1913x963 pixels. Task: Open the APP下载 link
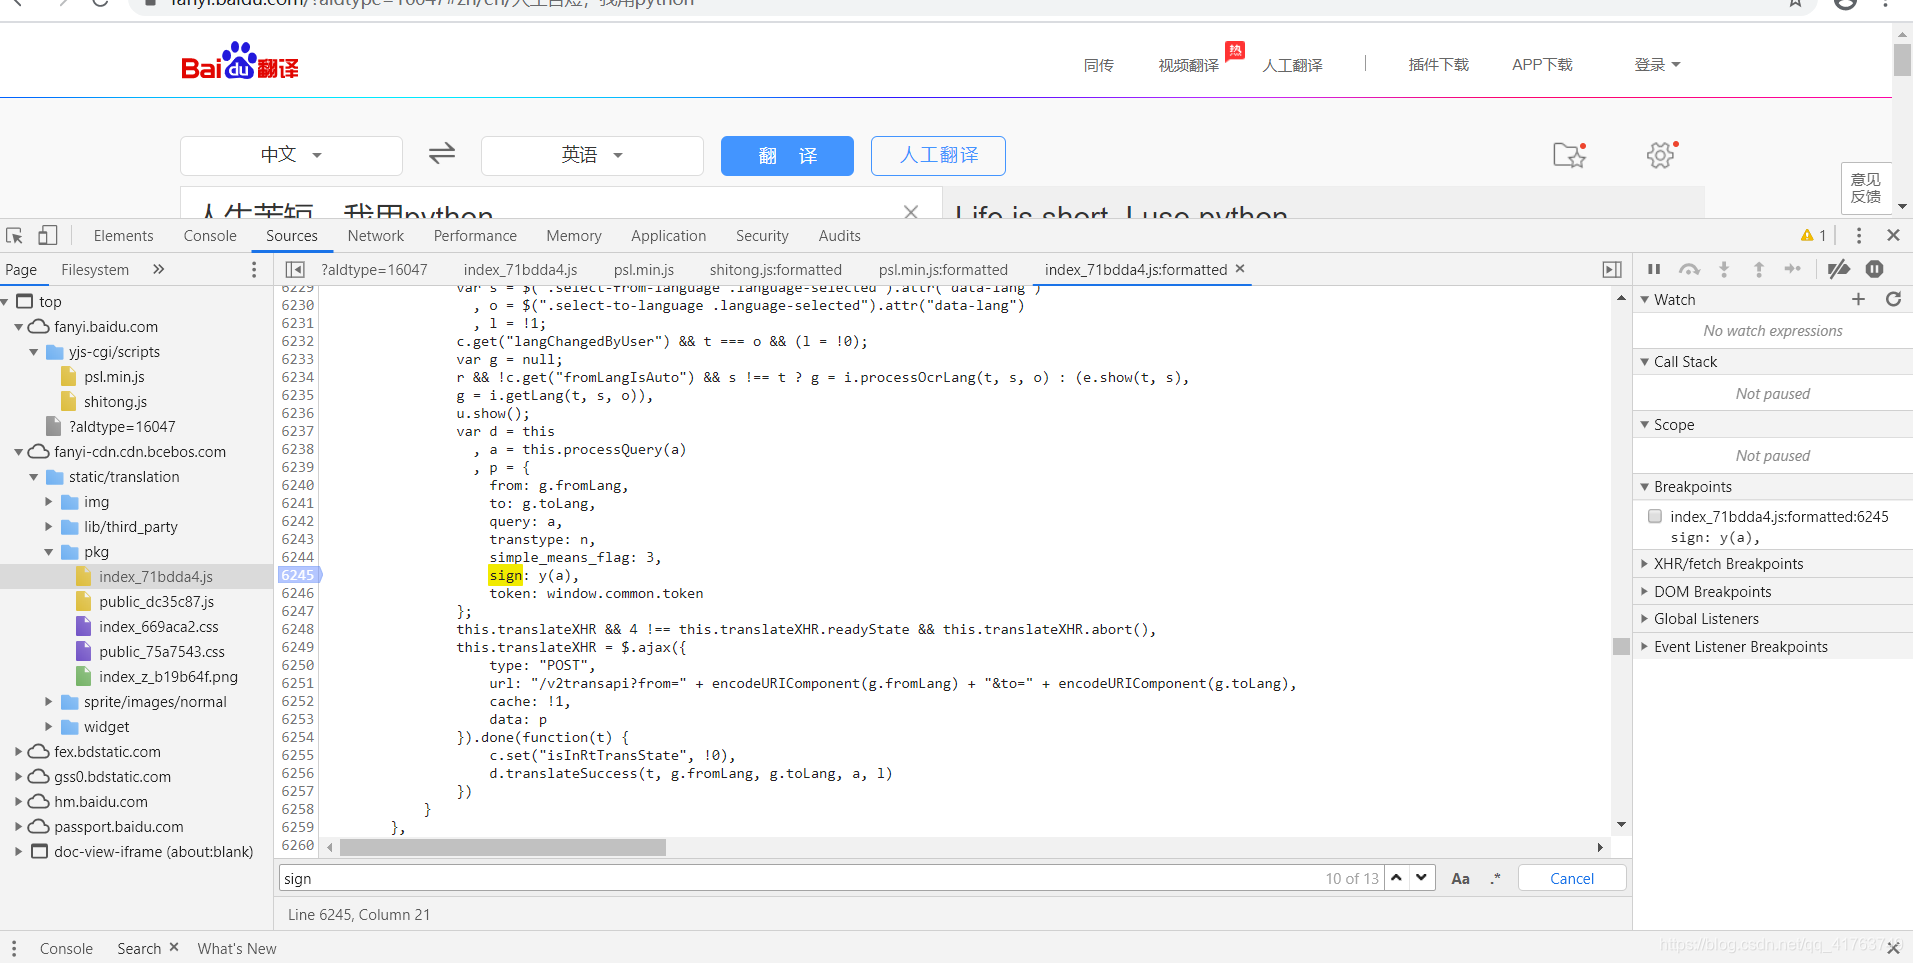pyautogui.click(x=1542, y=65)
